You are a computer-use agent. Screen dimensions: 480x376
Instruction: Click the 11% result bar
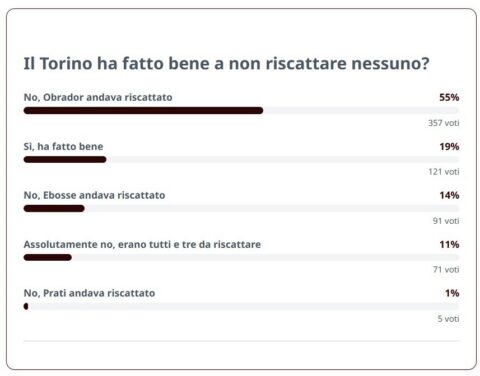[x=48, y=257]
